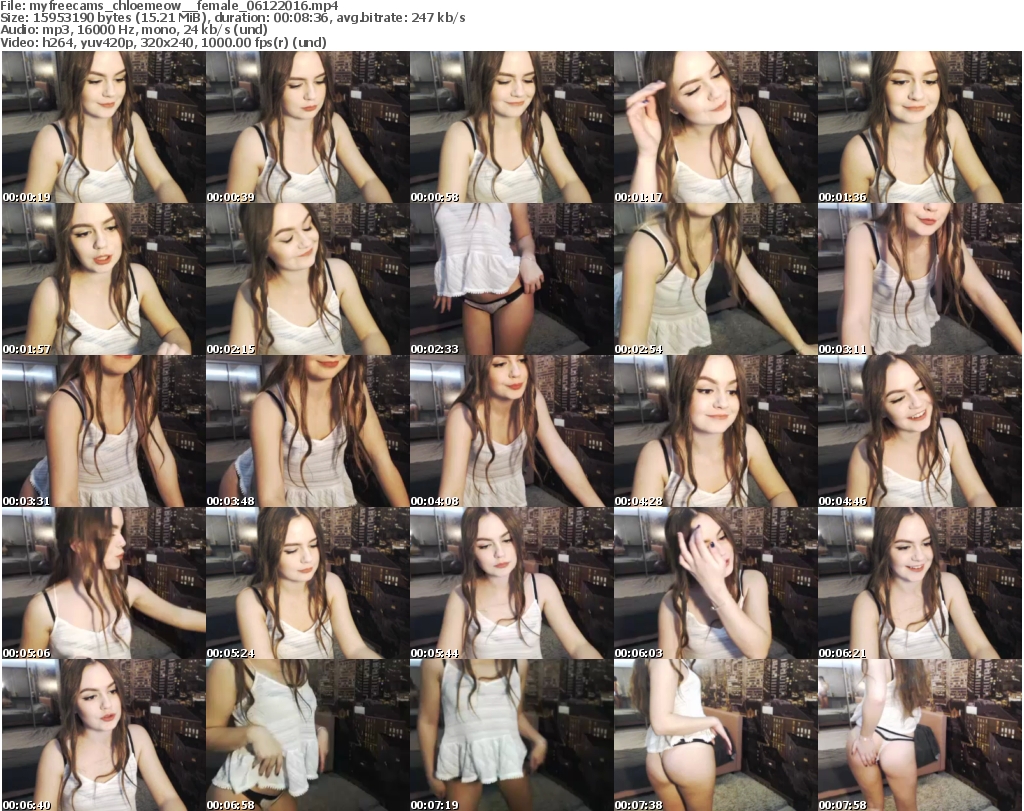Click the frame at 00:06:58

pos(308,735)
